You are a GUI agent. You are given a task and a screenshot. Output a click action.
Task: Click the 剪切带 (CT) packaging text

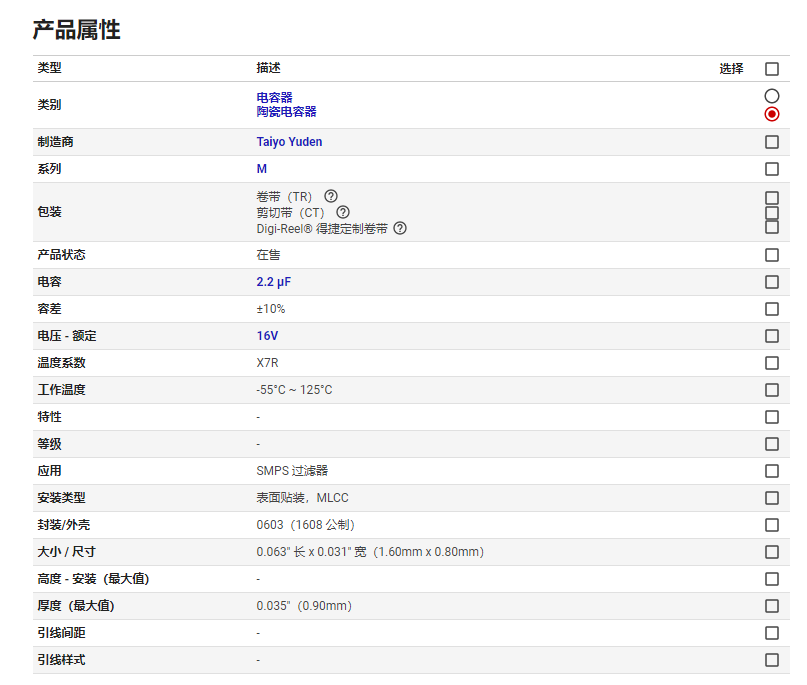tap(290, 213)
